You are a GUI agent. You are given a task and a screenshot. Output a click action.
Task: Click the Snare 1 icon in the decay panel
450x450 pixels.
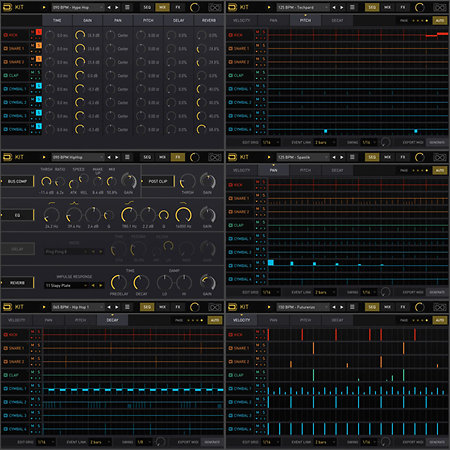click(5, 348)
